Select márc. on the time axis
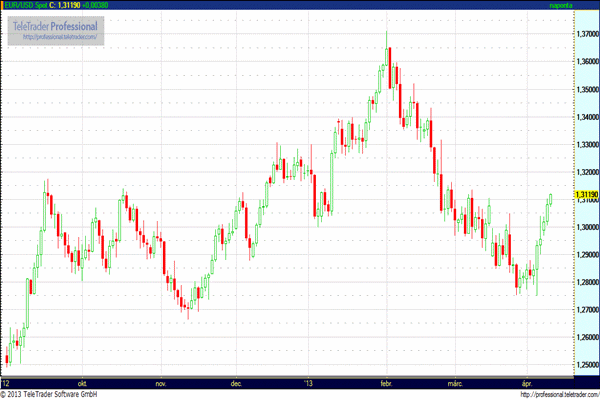Viewport: 600px width, 400px height. [x=453, y=383]
